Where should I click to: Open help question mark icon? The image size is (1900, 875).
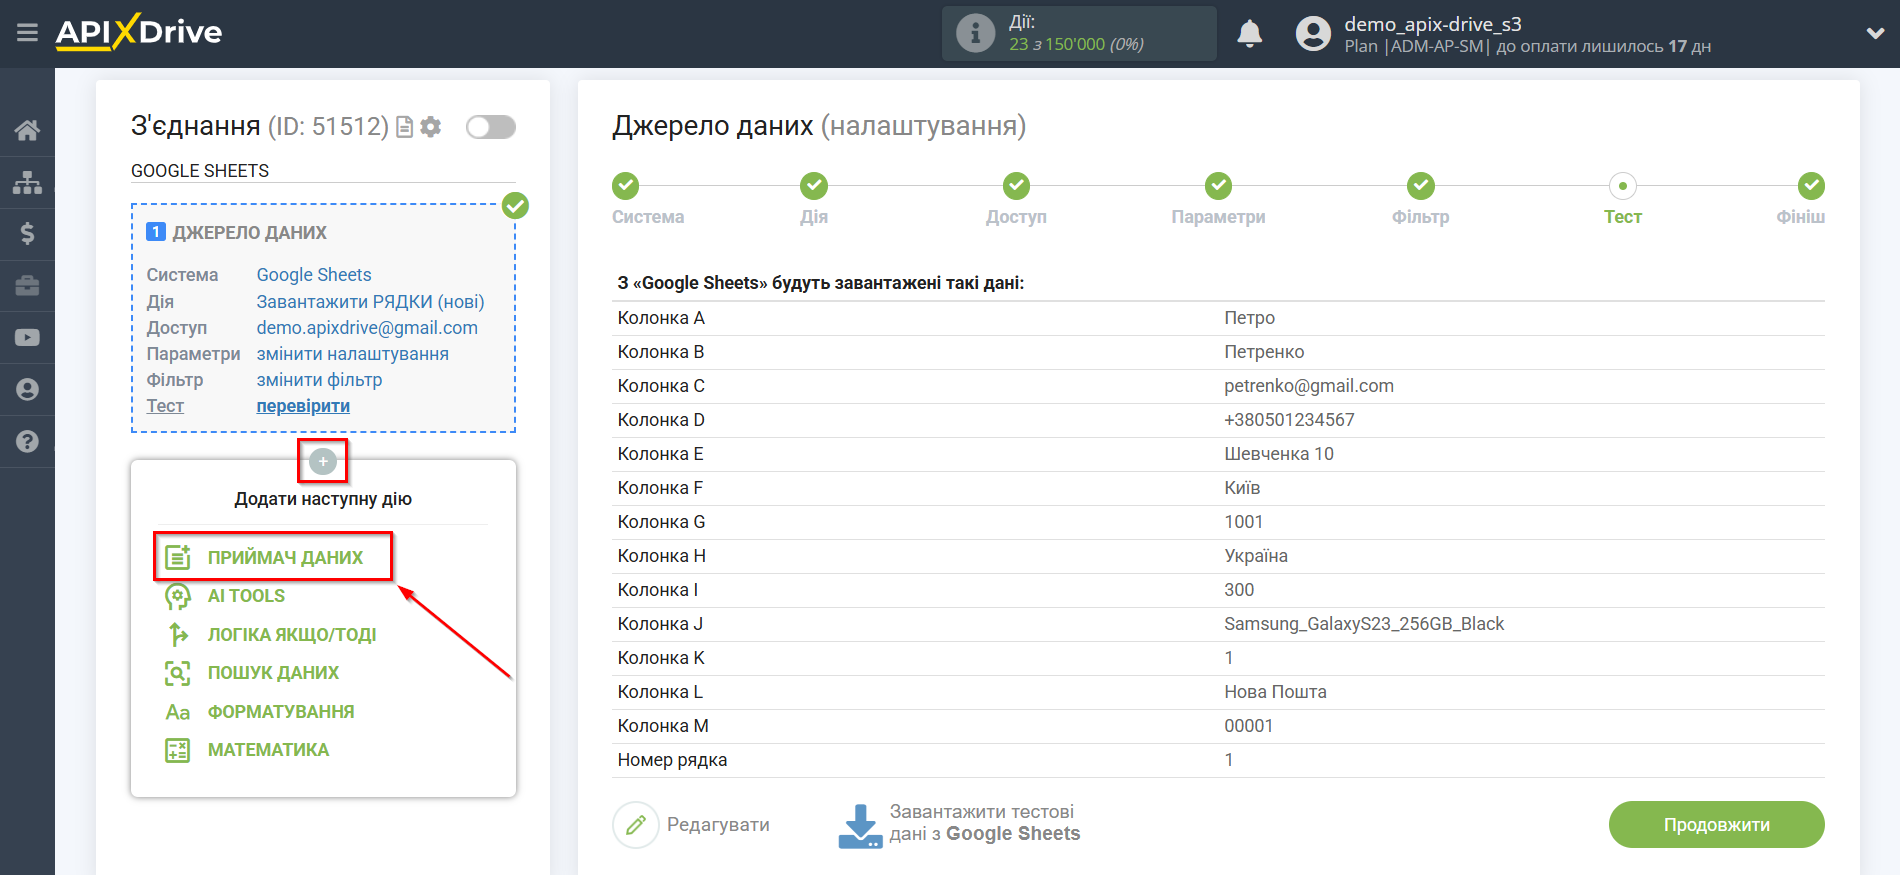coord(27,441)
